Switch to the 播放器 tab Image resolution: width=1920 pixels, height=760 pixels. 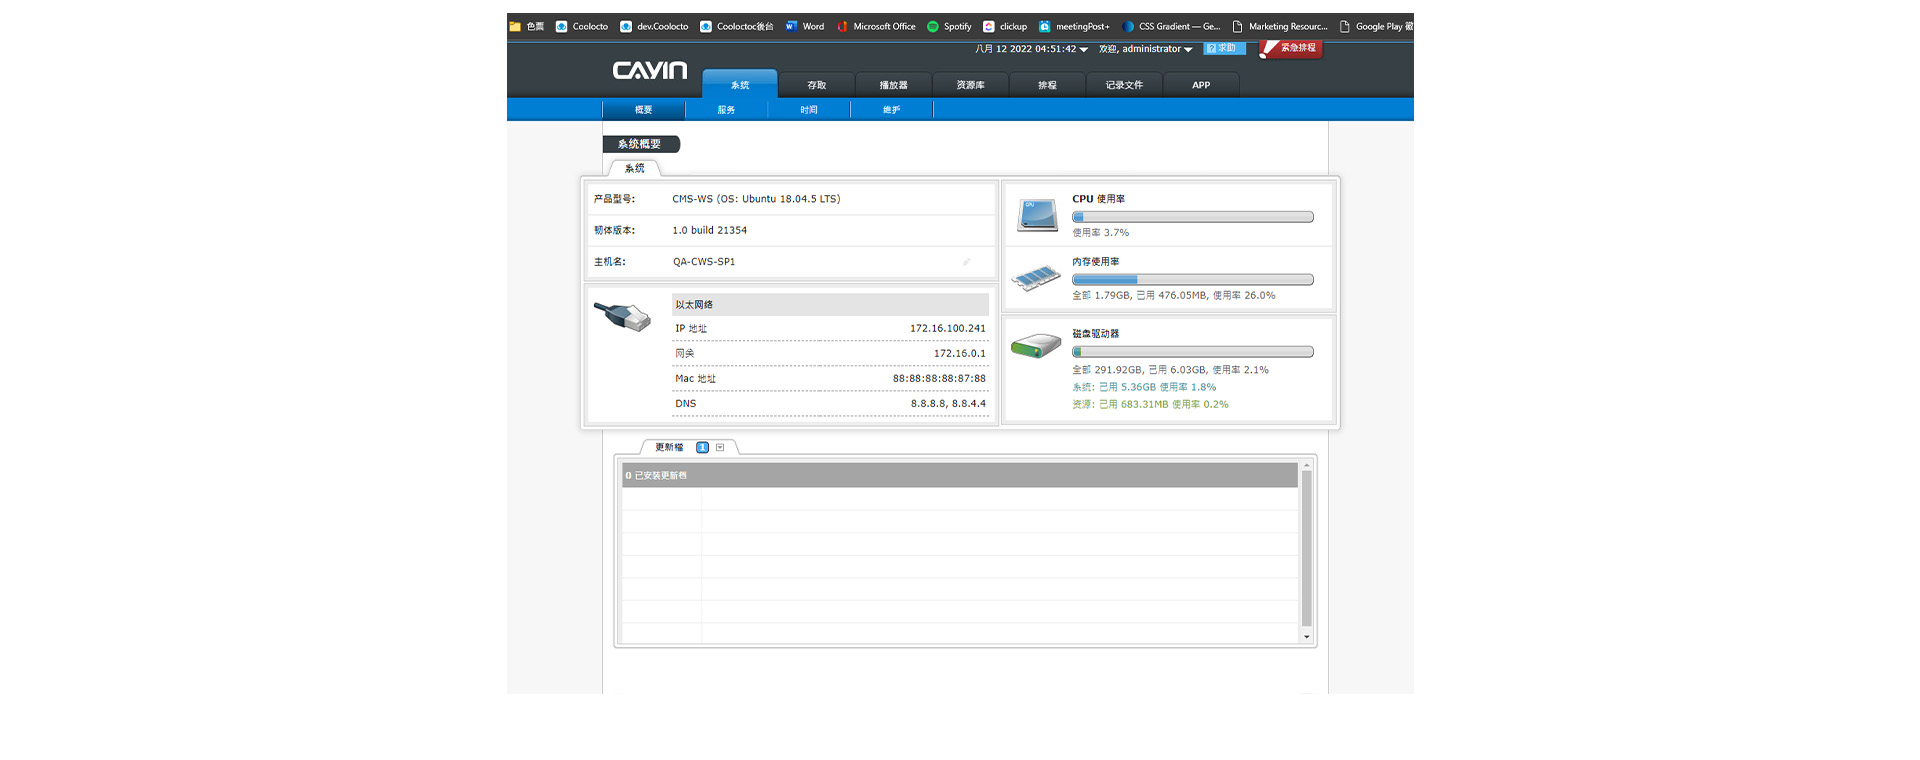(893, 85)
